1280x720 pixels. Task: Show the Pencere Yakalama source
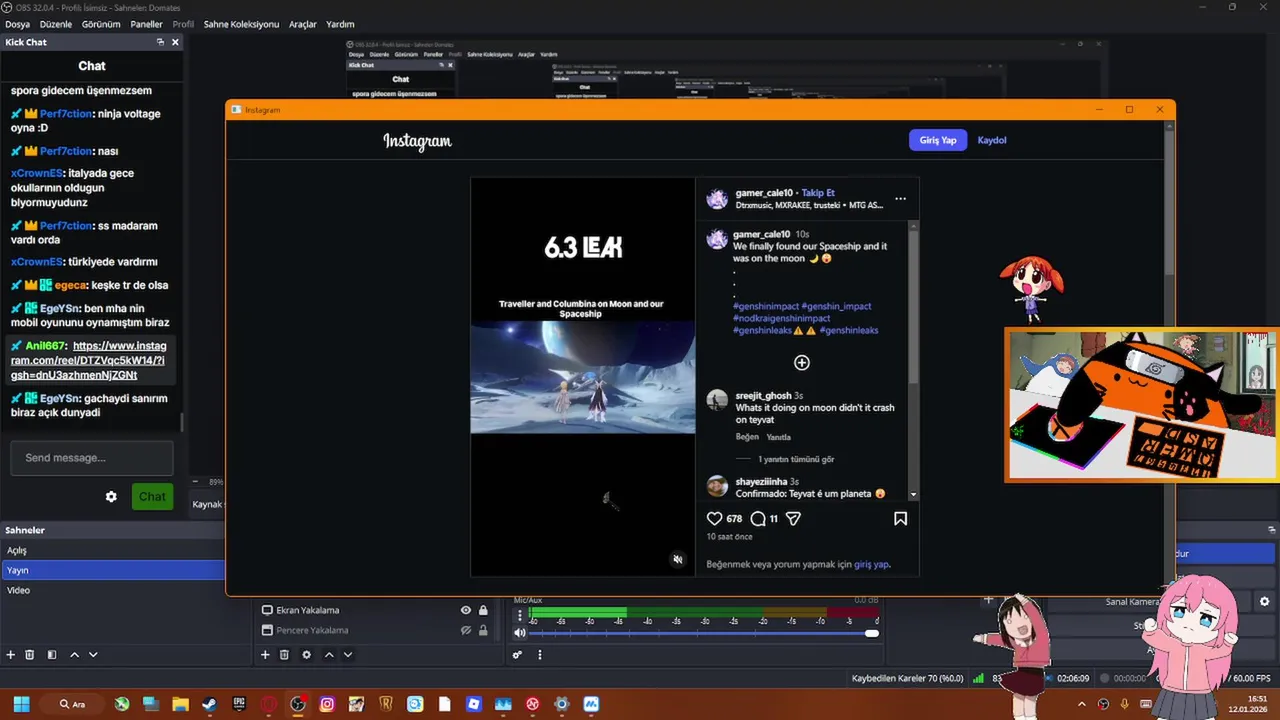(x=465, y=630)
